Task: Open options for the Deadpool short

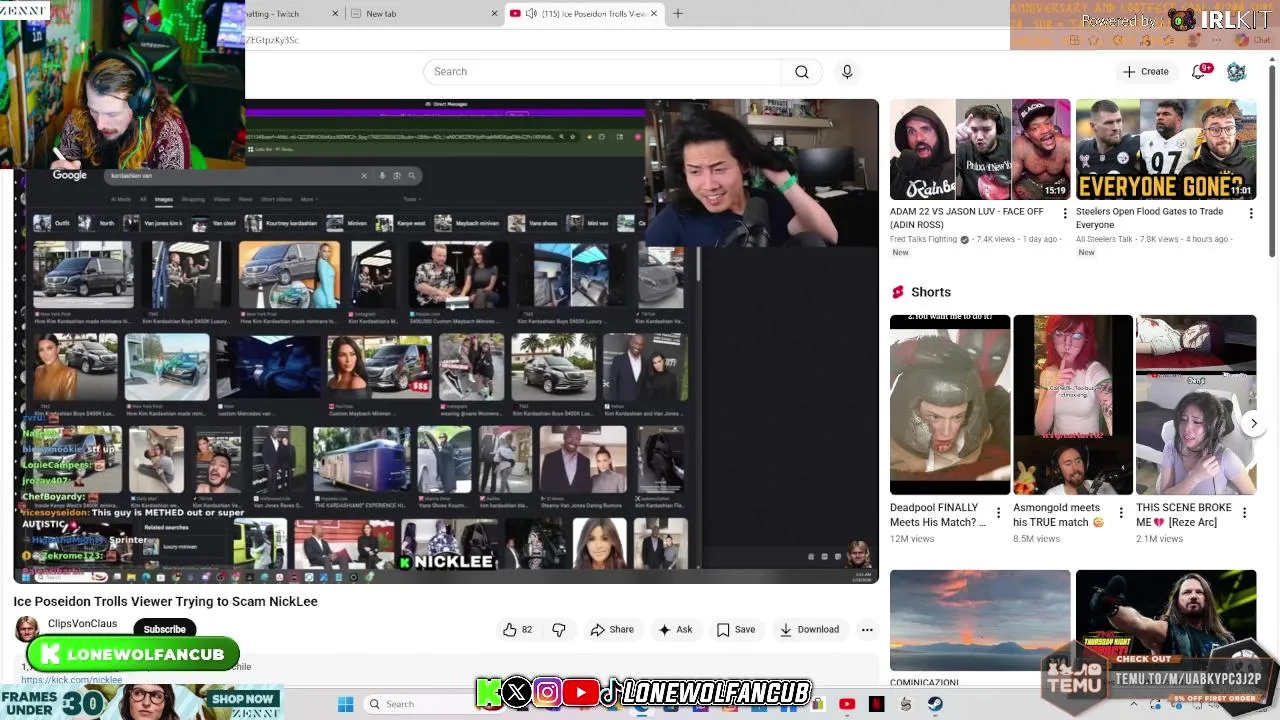Action: 998,513
